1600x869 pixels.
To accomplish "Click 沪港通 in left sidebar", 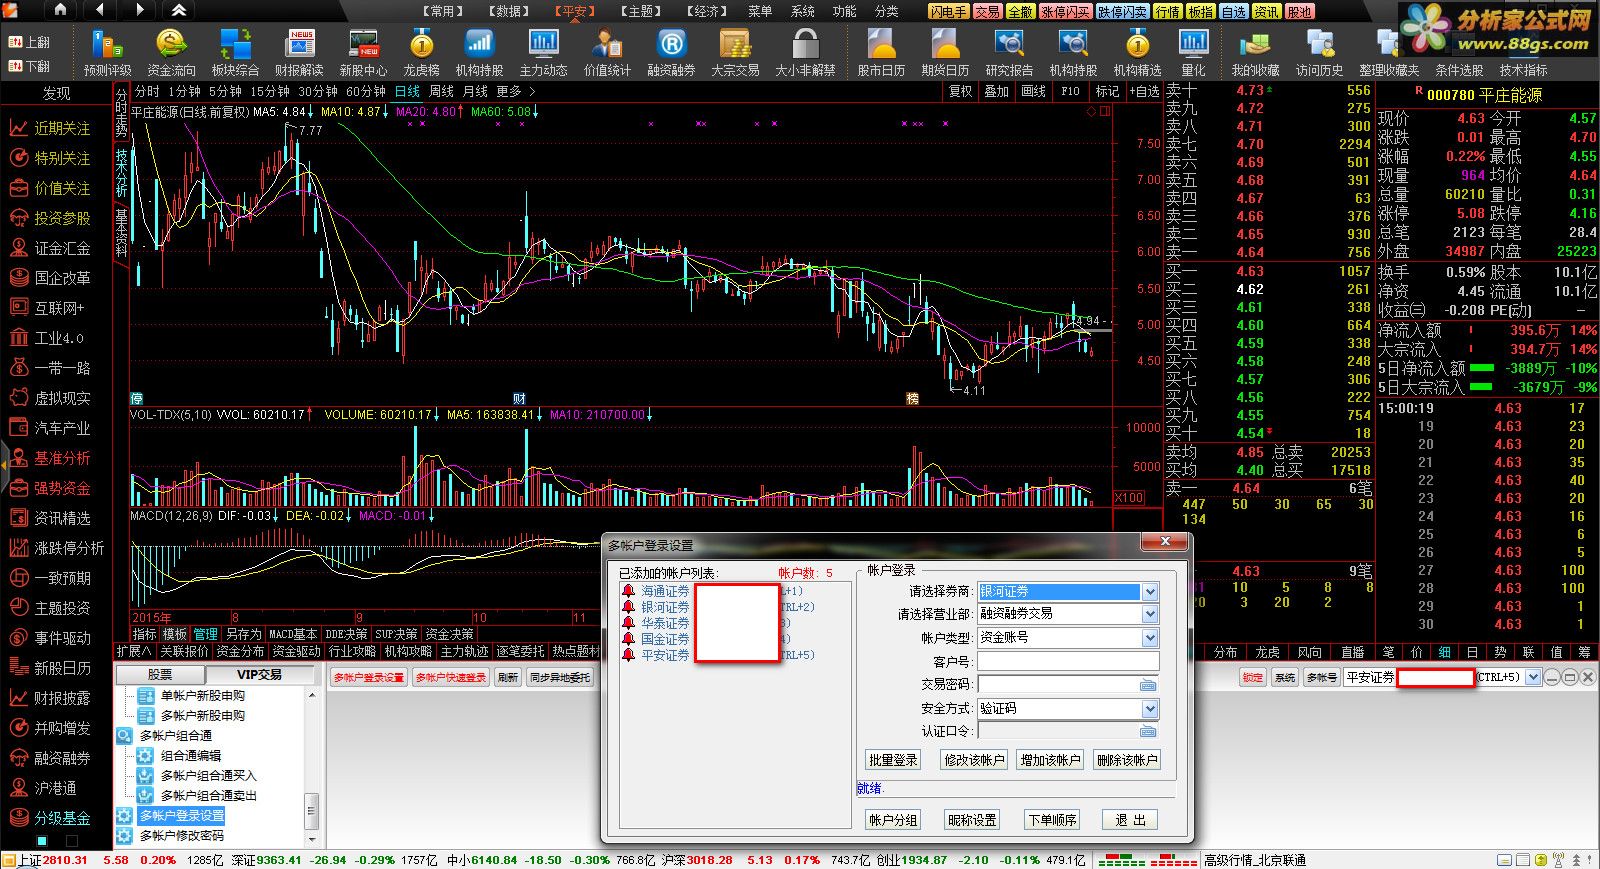I will 55,788.
